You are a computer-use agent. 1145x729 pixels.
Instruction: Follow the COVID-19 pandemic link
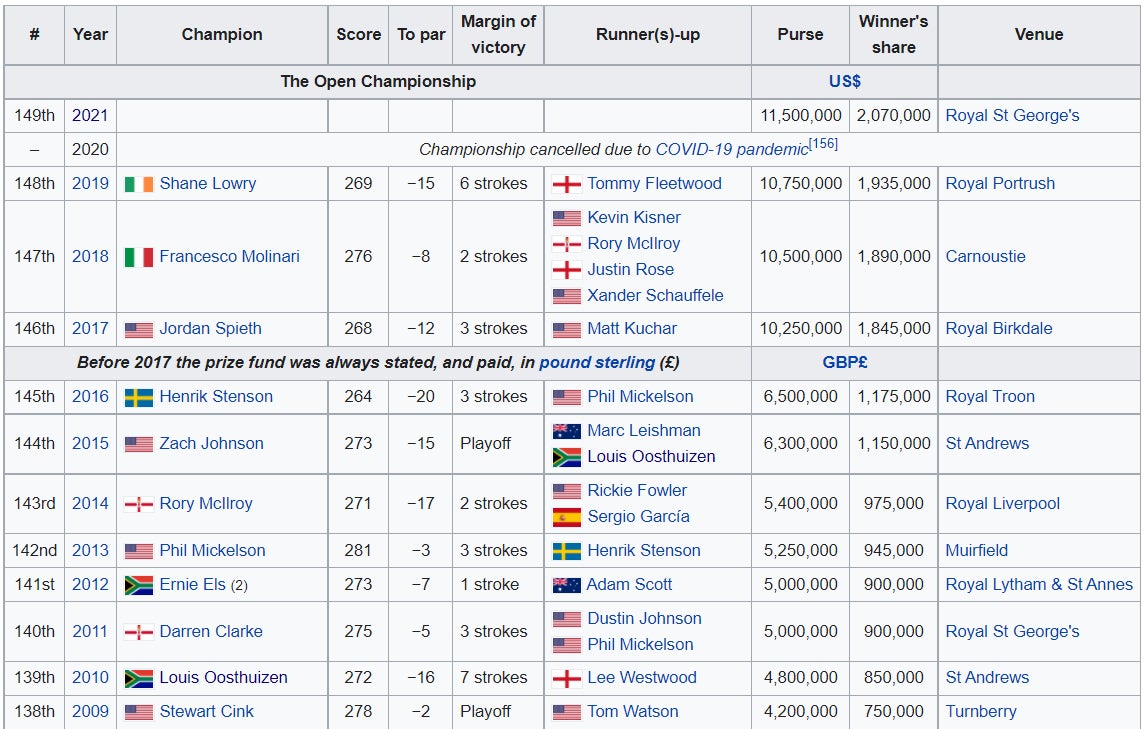(x=732, y=150)
